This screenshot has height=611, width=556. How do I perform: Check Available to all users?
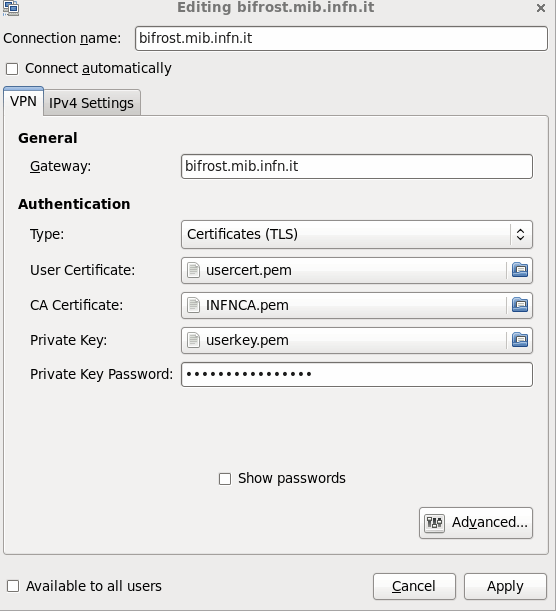pyautogui.click(x=13, y=586)
